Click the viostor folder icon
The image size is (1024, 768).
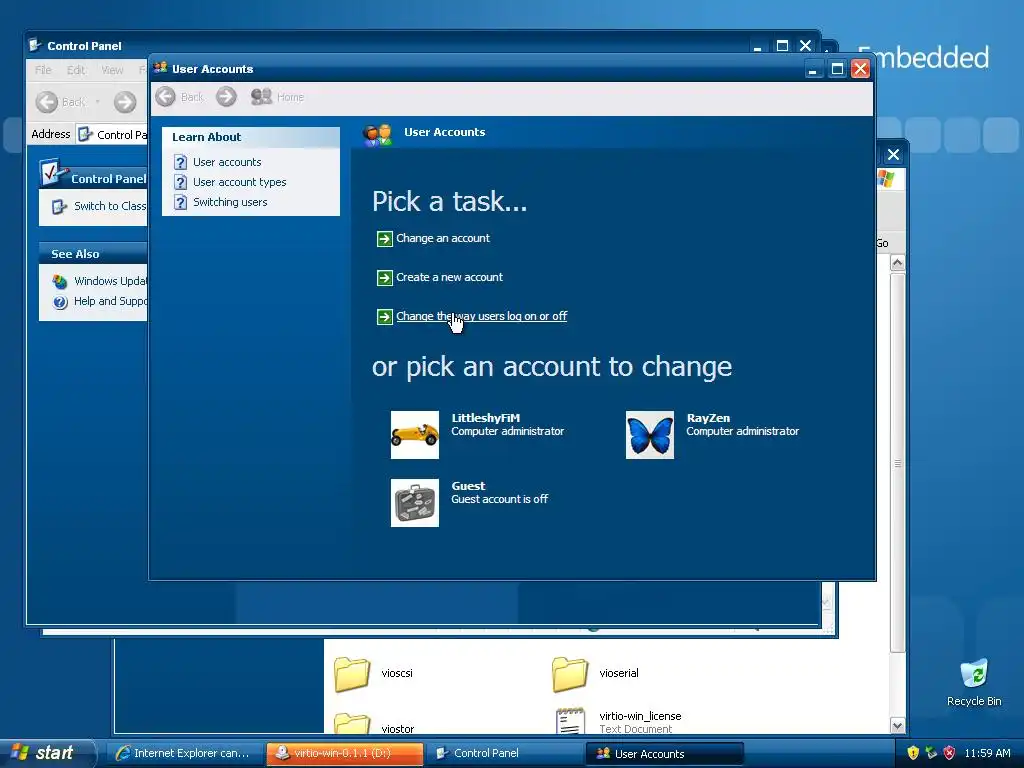click(352, 724)
